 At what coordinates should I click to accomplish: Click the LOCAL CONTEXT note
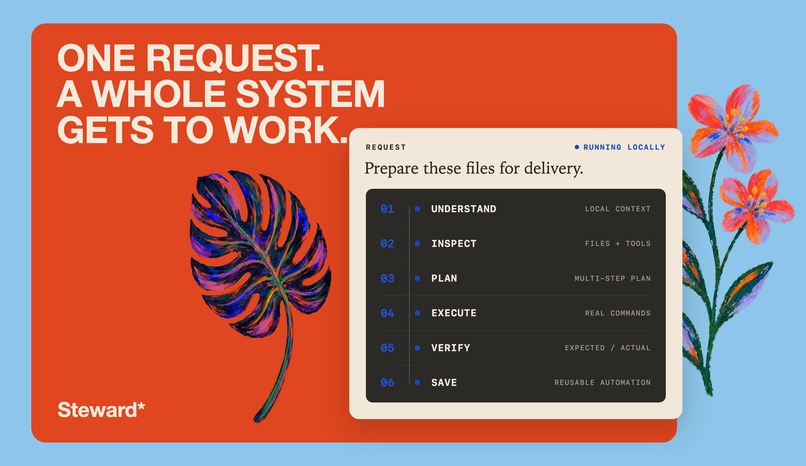click(617, 209)
